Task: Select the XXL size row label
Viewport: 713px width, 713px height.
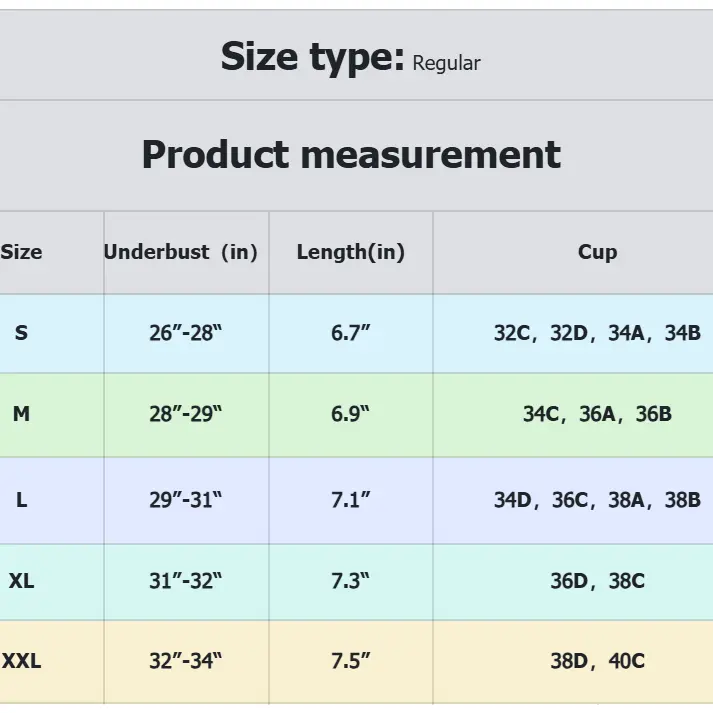Action: [22, 660]
